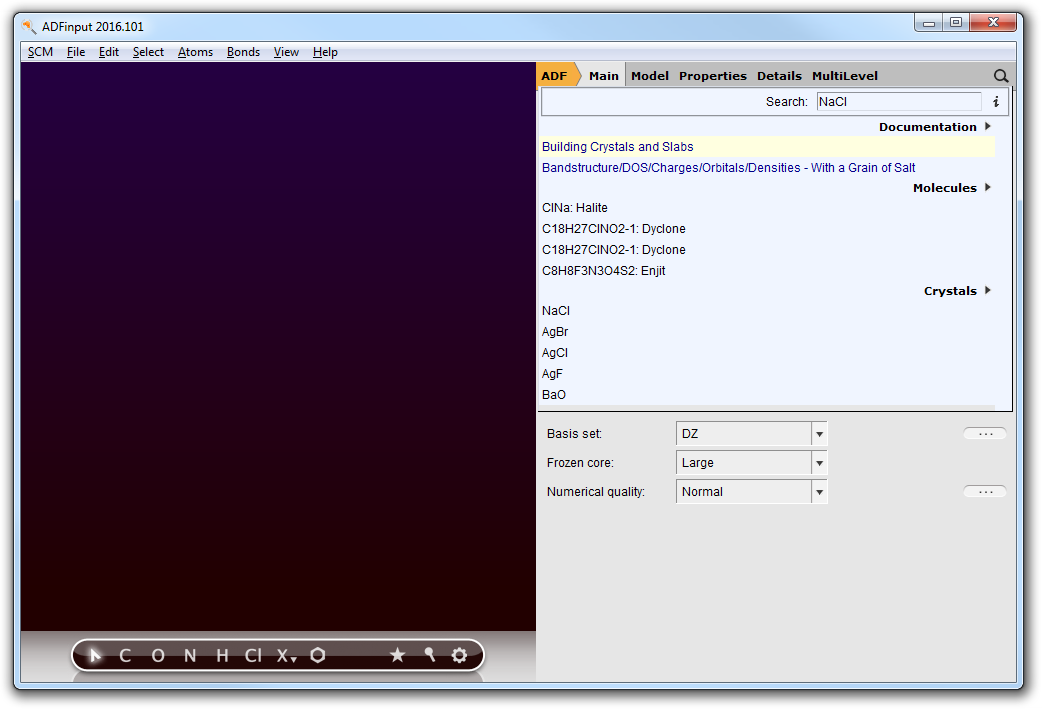This screenshot has height=709, width=1042.
Task: Close the ADFinput window
Action: [x=993, y=23]
